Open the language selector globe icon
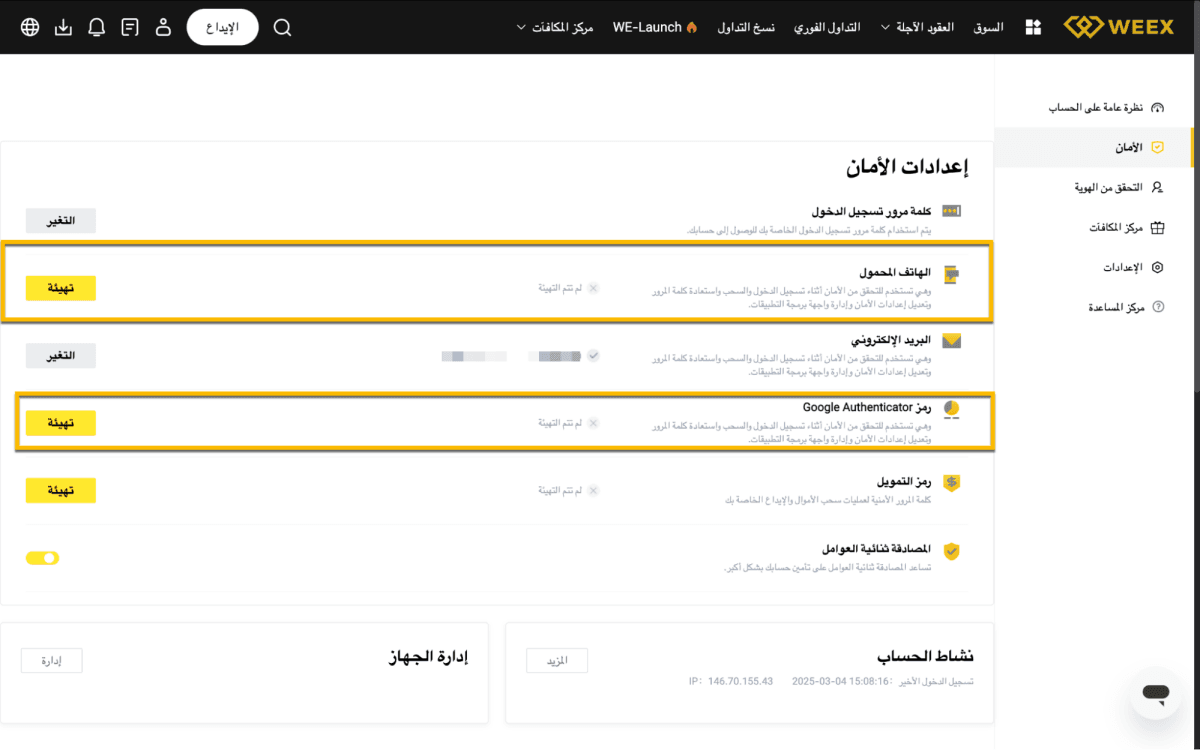1200x750 pixels. 29,27
